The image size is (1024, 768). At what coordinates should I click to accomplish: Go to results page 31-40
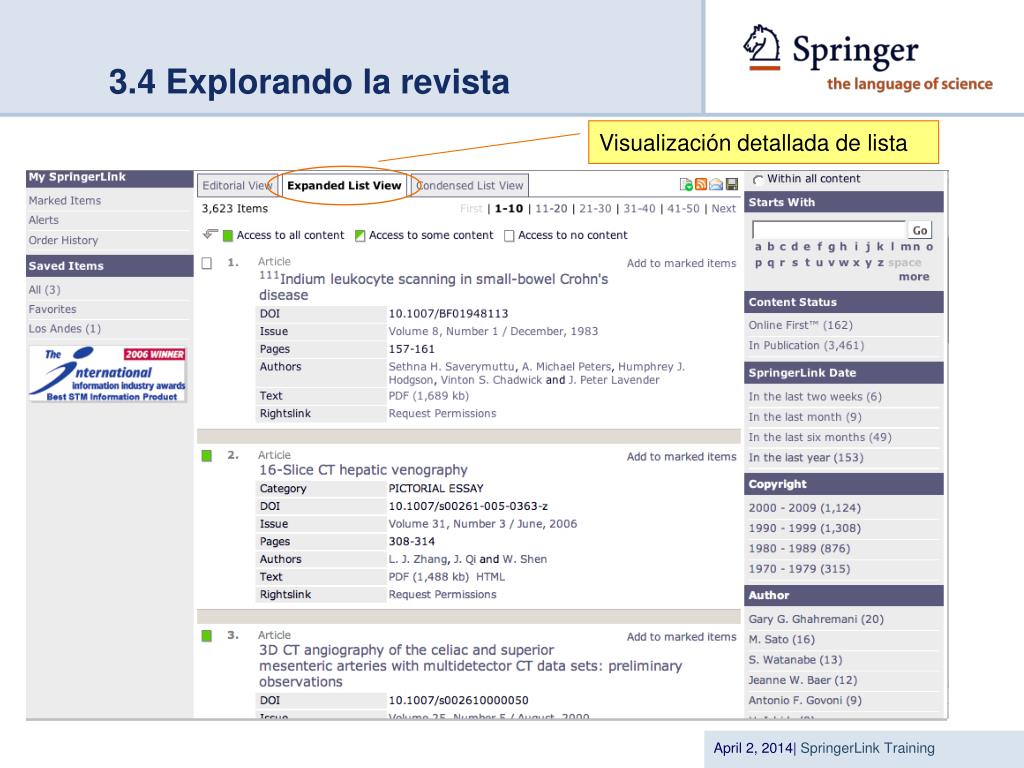639,208
